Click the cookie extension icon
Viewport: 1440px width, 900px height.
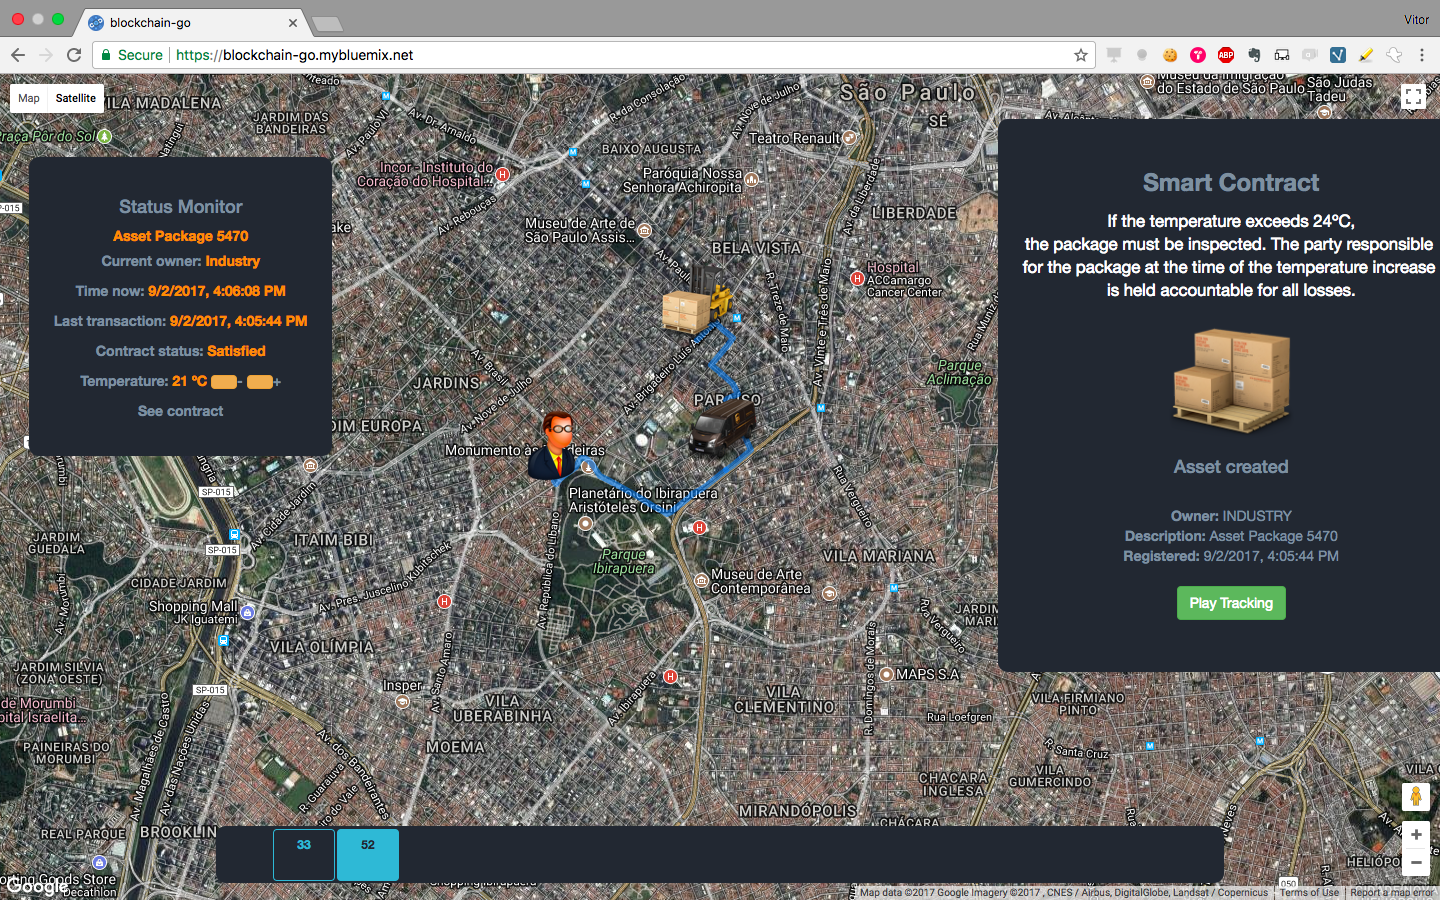[x=1170, y=55]
